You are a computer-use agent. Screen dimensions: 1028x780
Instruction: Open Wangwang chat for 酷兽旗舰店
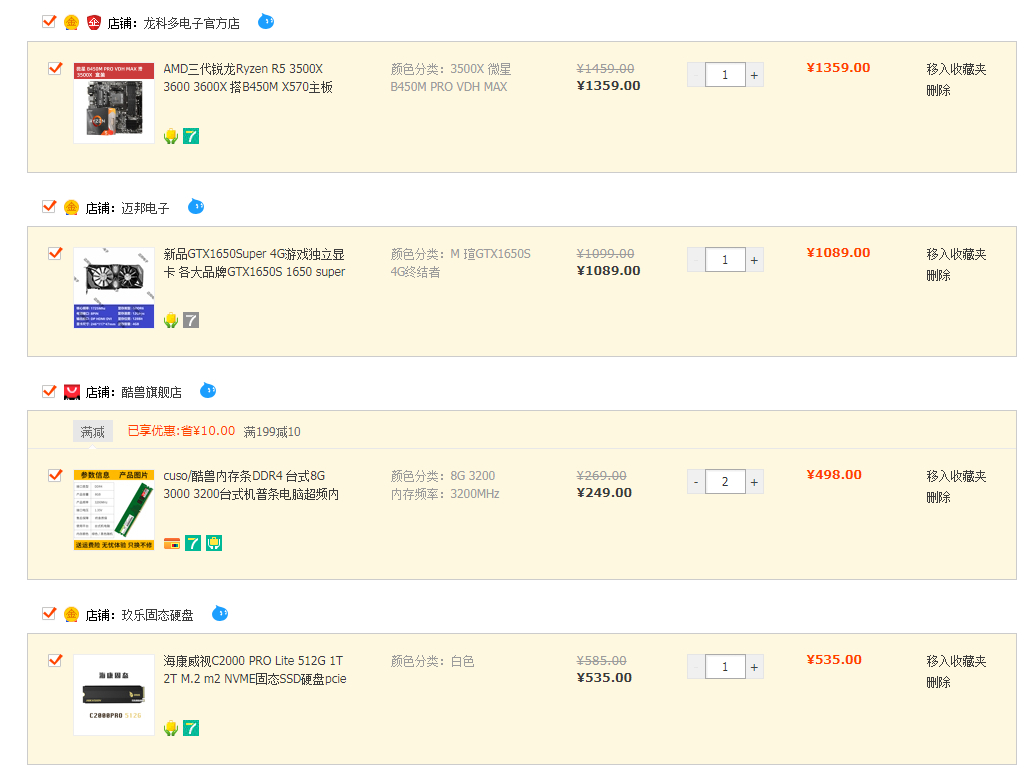(208, 391)
